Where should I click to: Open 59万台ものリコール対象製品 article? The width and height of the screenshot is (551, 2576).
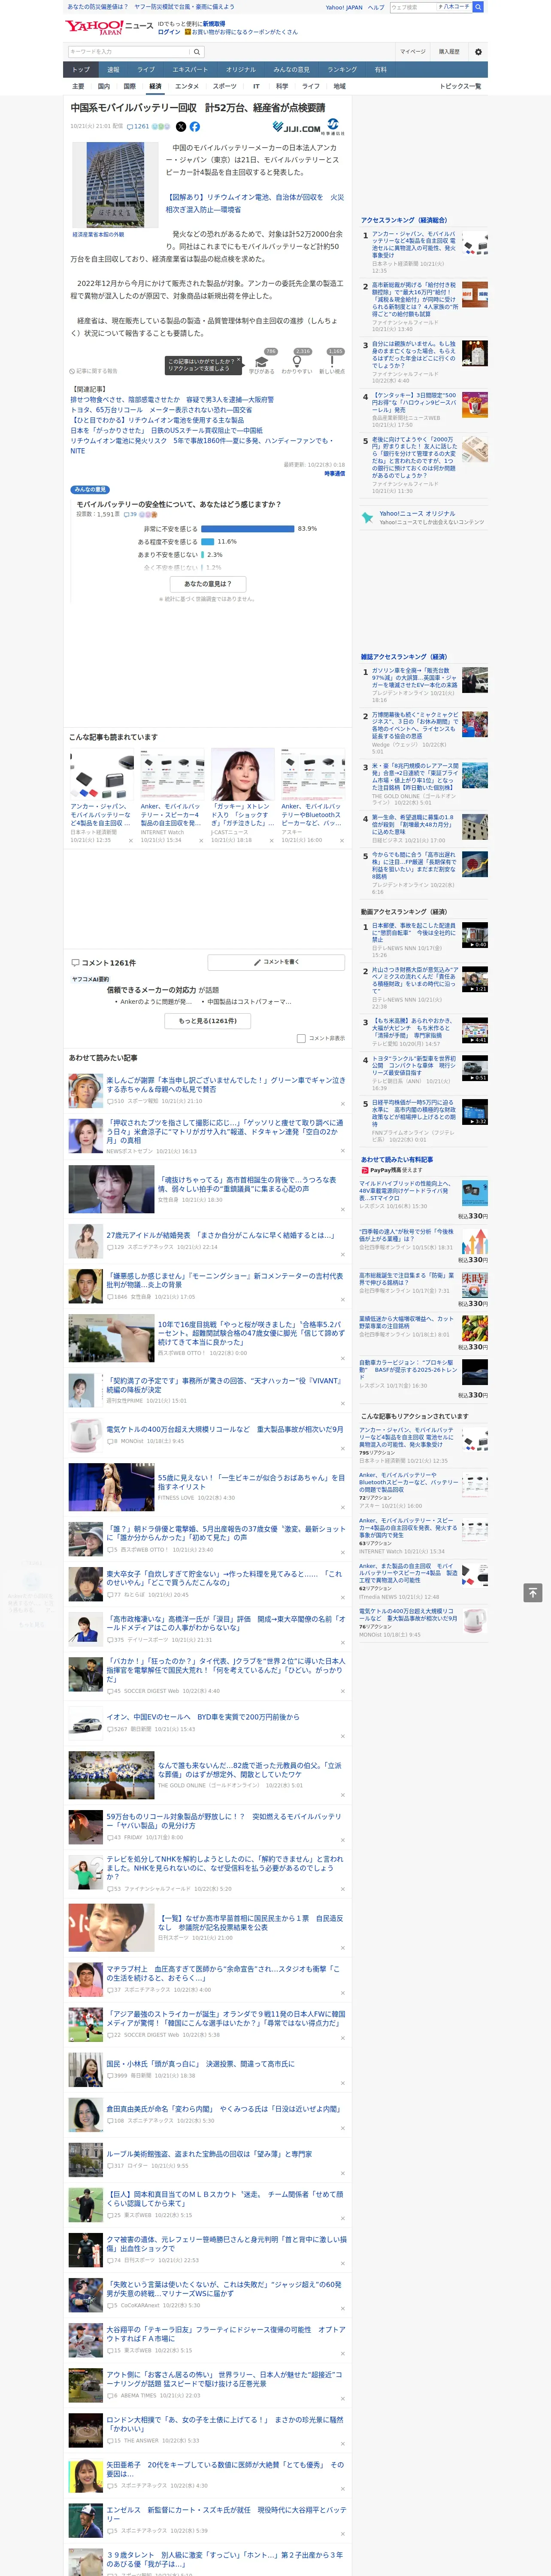[x=225, y=1821]
